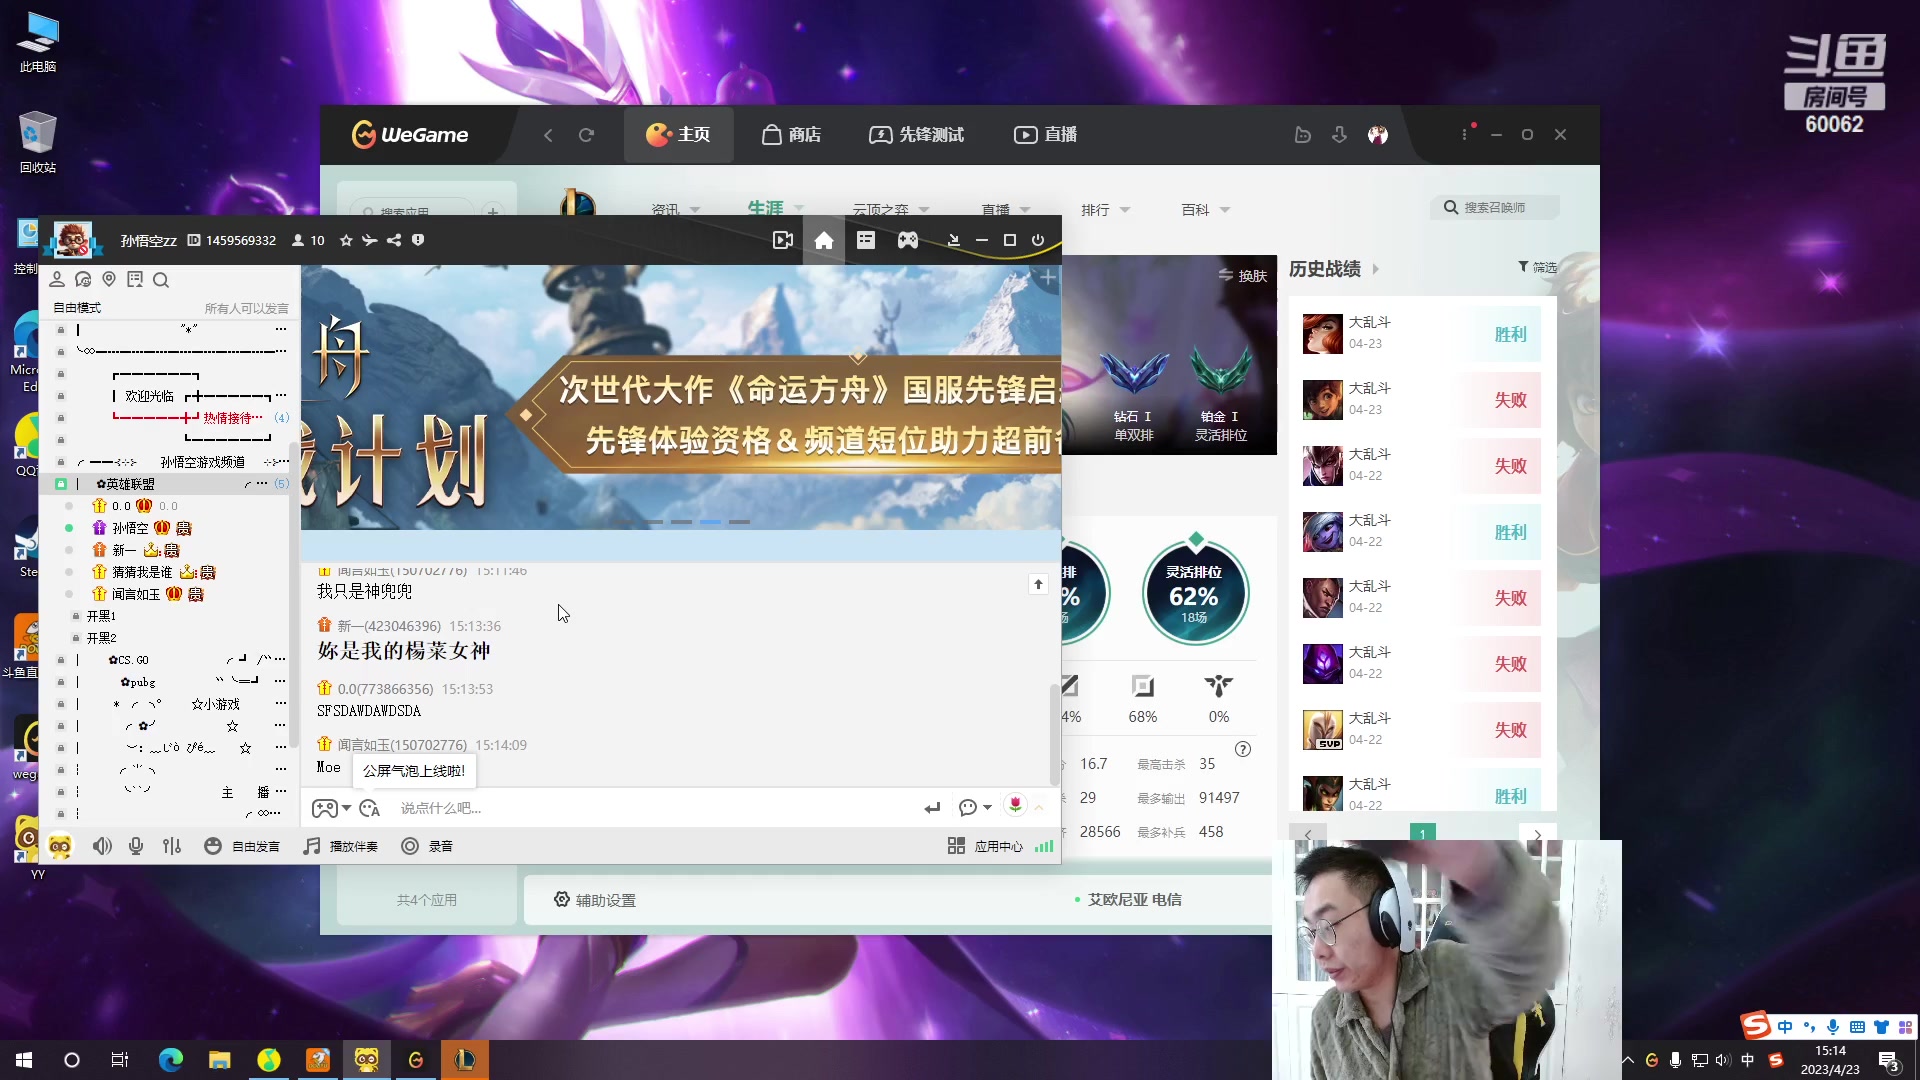
Task: Open the emoji font icon in chat box
Action: tap(370, 808)
